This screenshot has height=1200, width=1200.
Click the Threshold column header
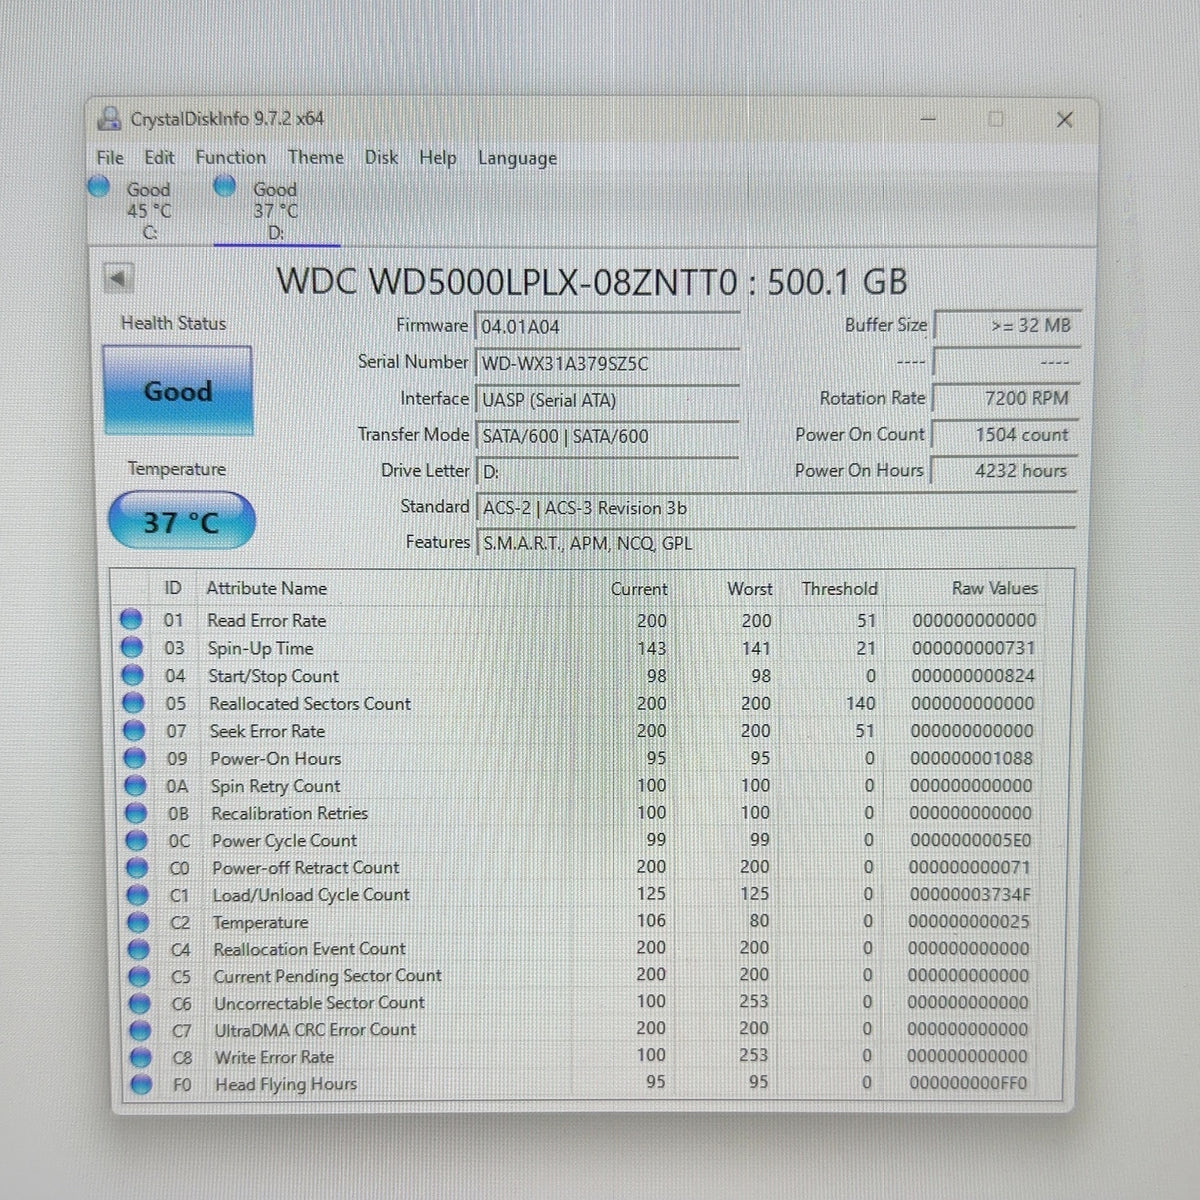tap(840, 589)
